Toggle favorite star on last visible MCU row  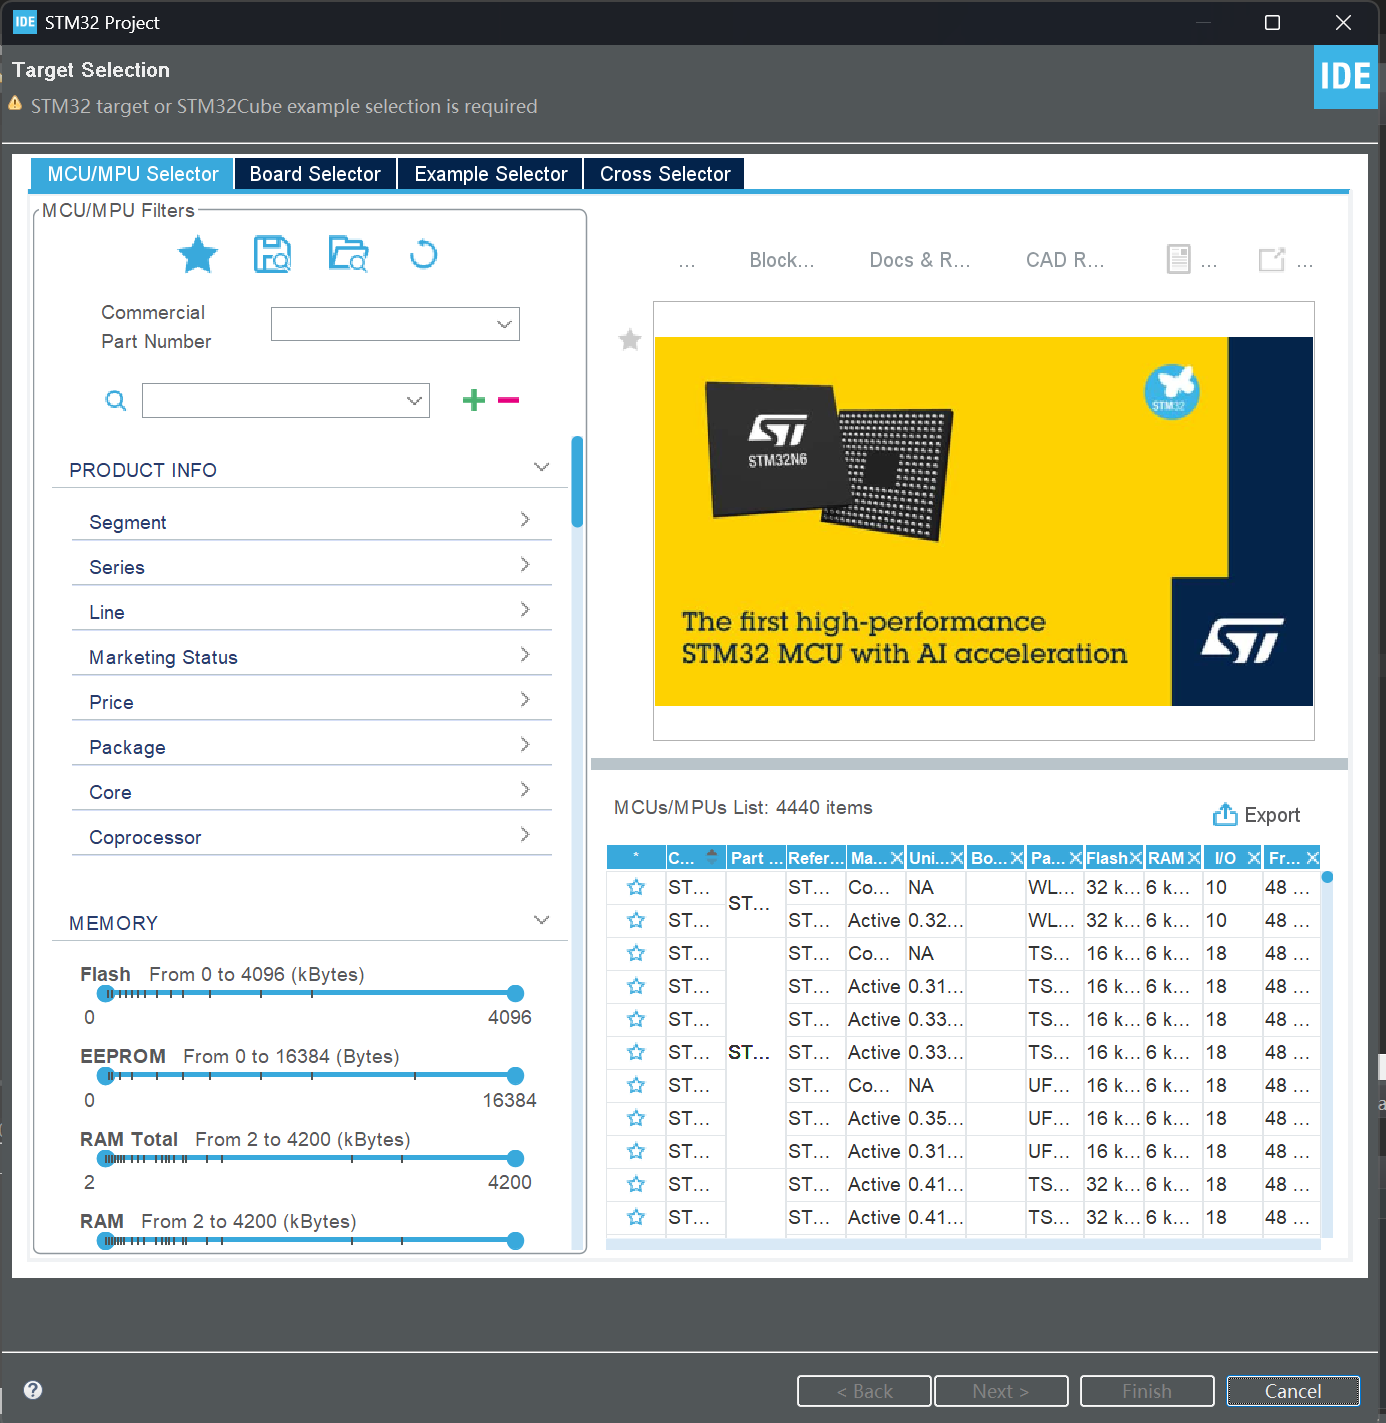(636, 1217)
